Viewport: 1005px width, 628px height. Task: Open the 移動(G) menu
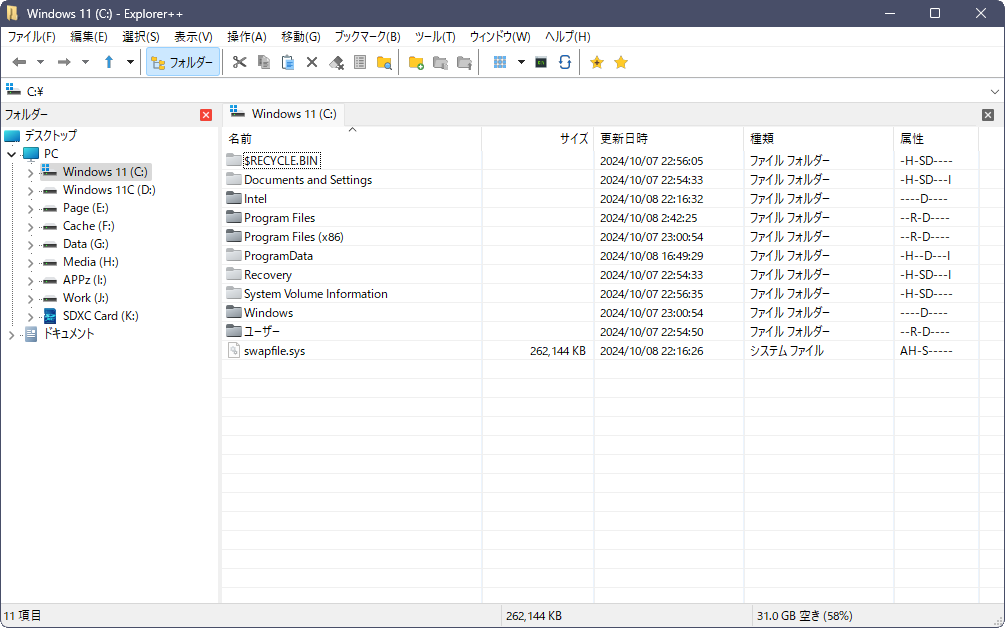pyautogui.click(x=301, y=37)
